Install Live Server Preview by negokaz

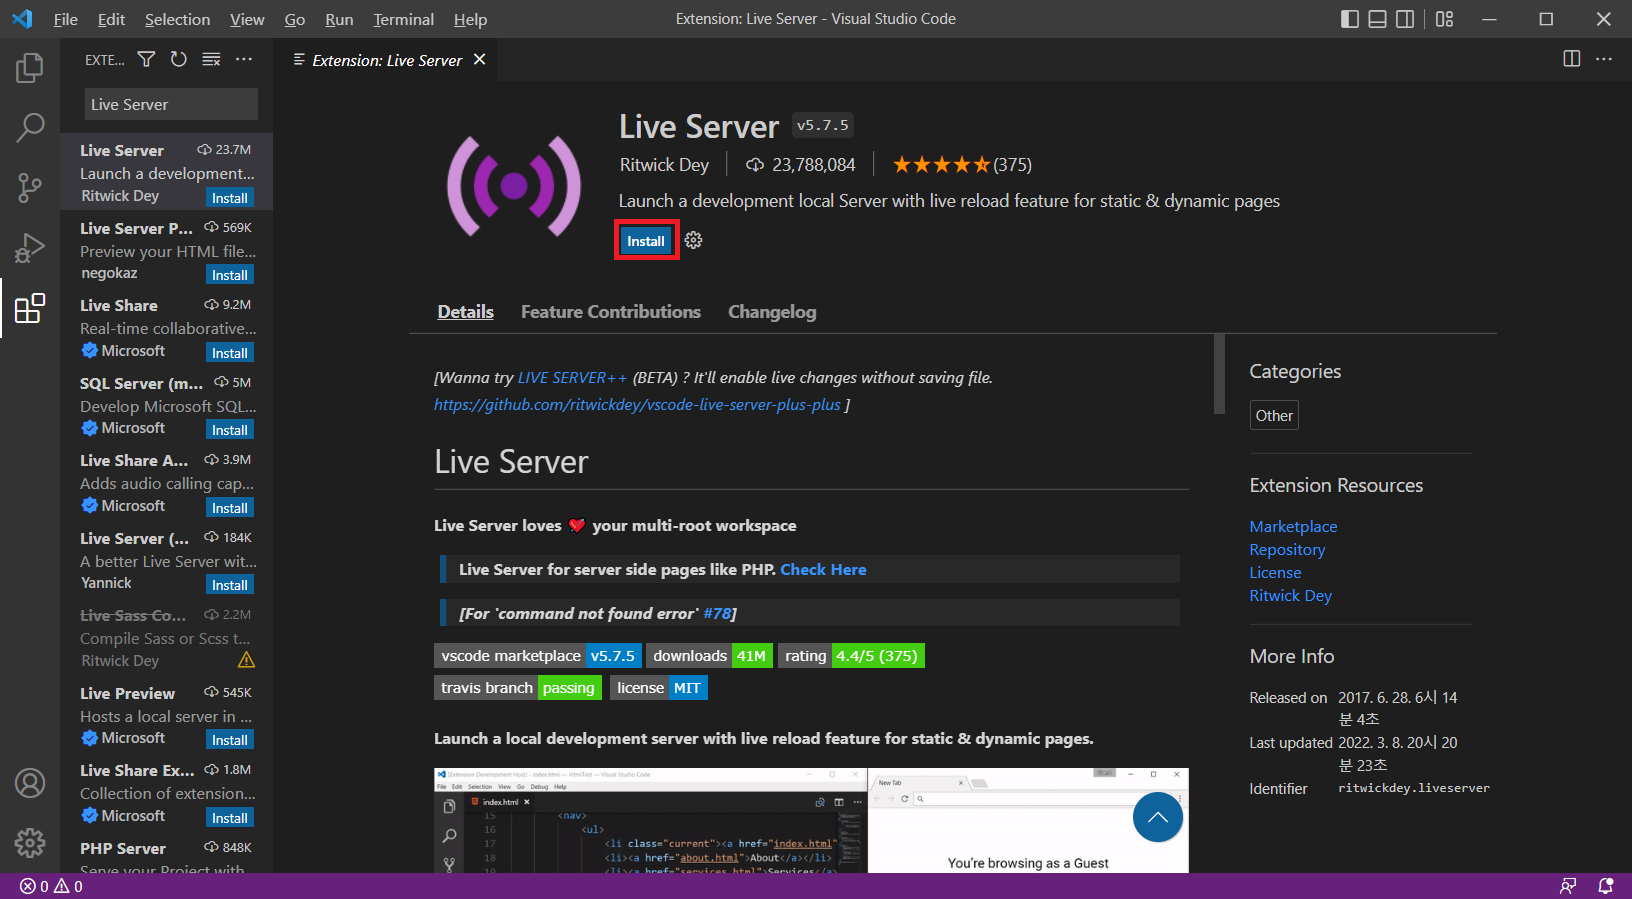[230, 275]
